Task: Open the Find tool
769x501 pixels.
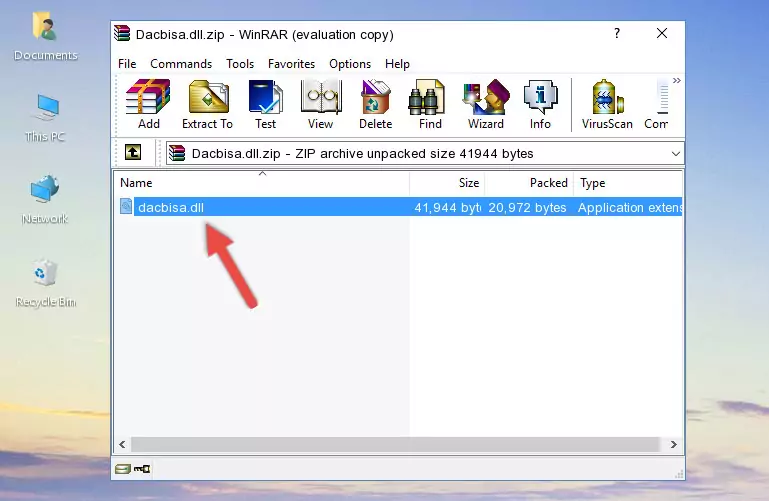Action: [430, 104]
